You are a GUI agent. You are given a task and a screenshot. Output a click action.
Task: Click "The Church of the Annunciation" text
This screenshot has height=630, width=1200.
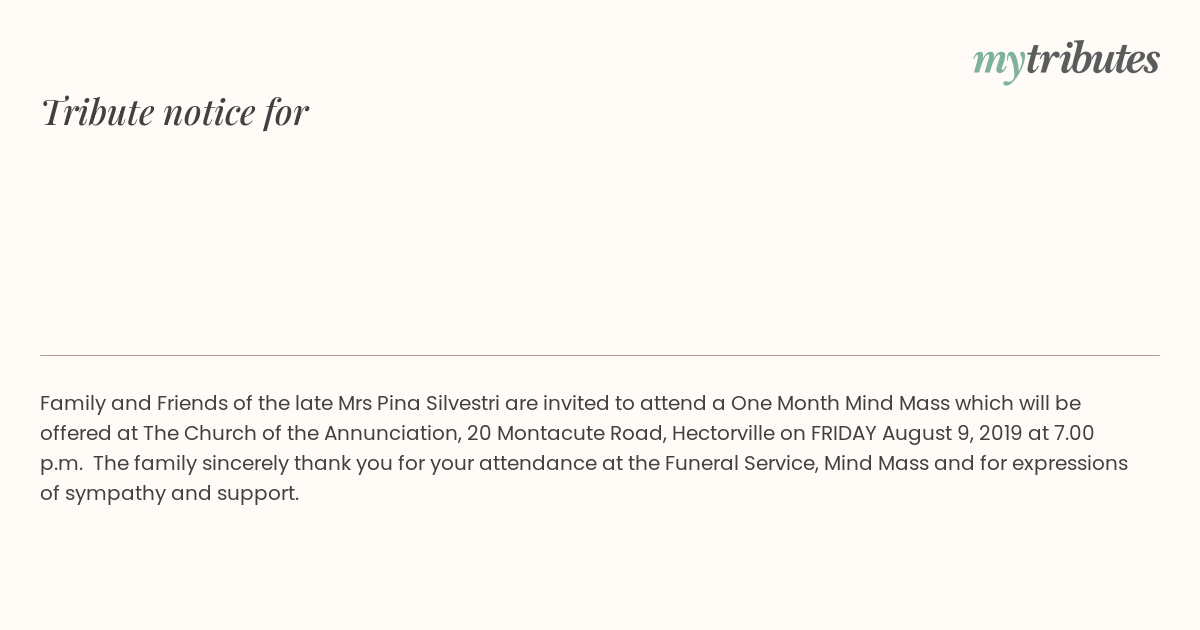pos(301,433)
